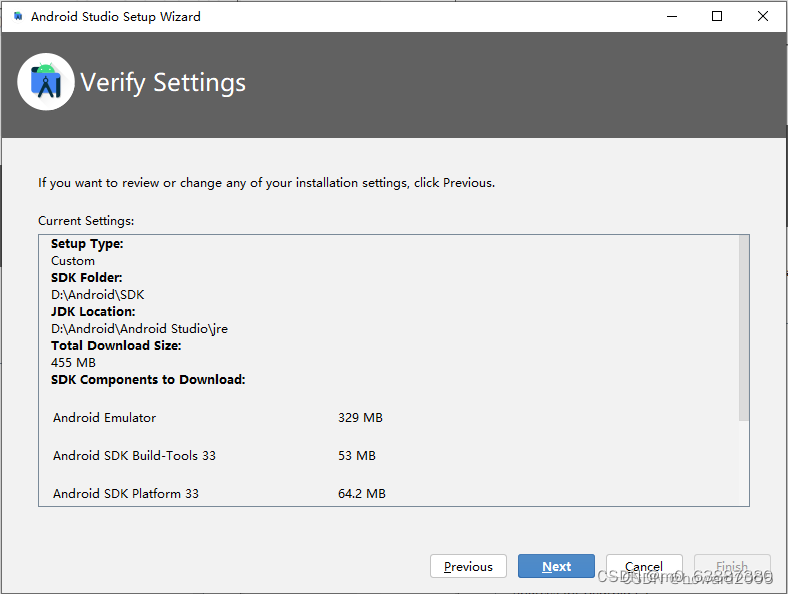Cancel the setup wizard

[x=644, y=566]
